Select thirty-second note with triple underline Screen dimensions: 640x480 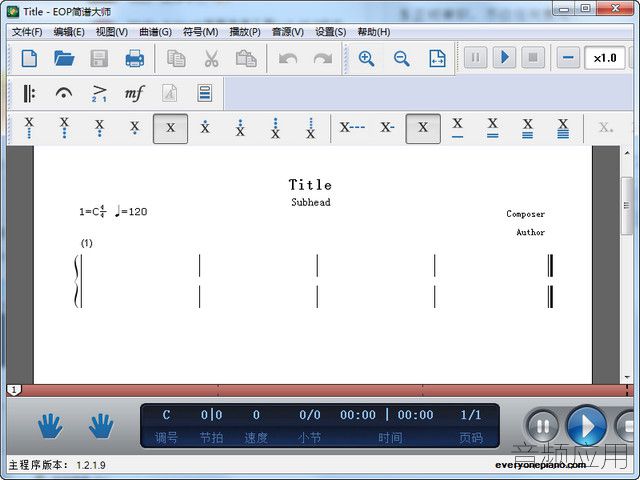point(528,128)
